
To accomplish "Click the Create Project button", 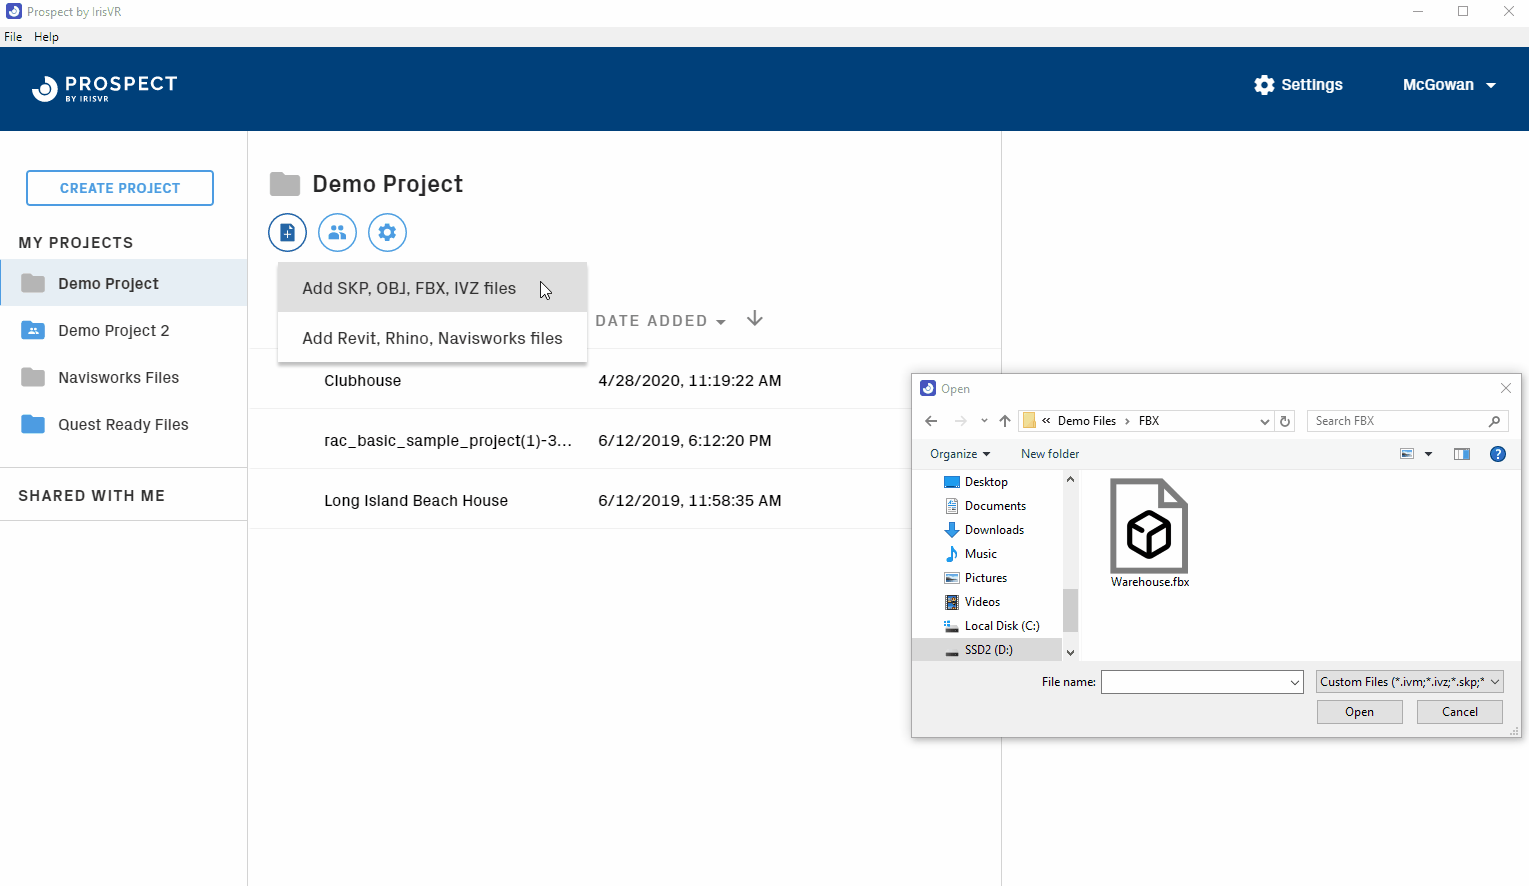I will point(120,188).
